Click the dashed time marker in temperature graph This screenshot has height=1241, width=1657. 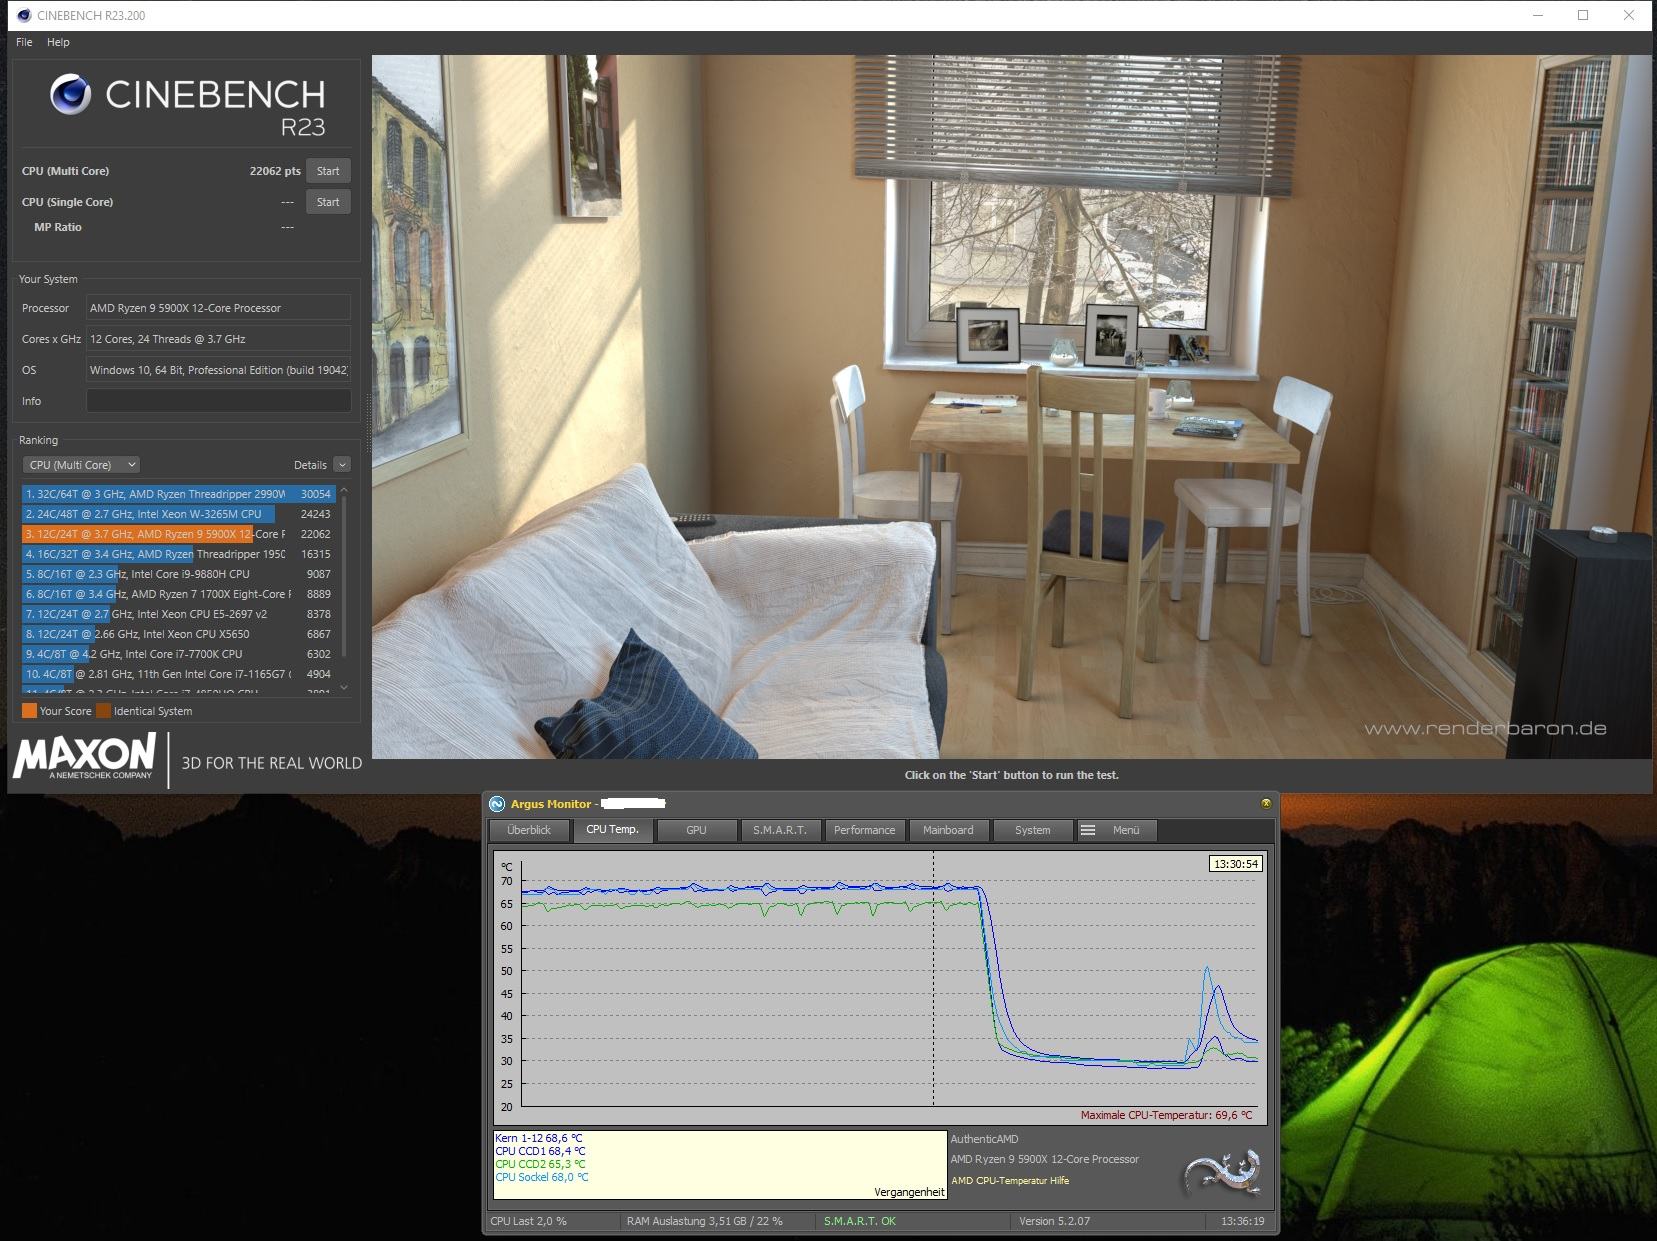click(933, 978)
